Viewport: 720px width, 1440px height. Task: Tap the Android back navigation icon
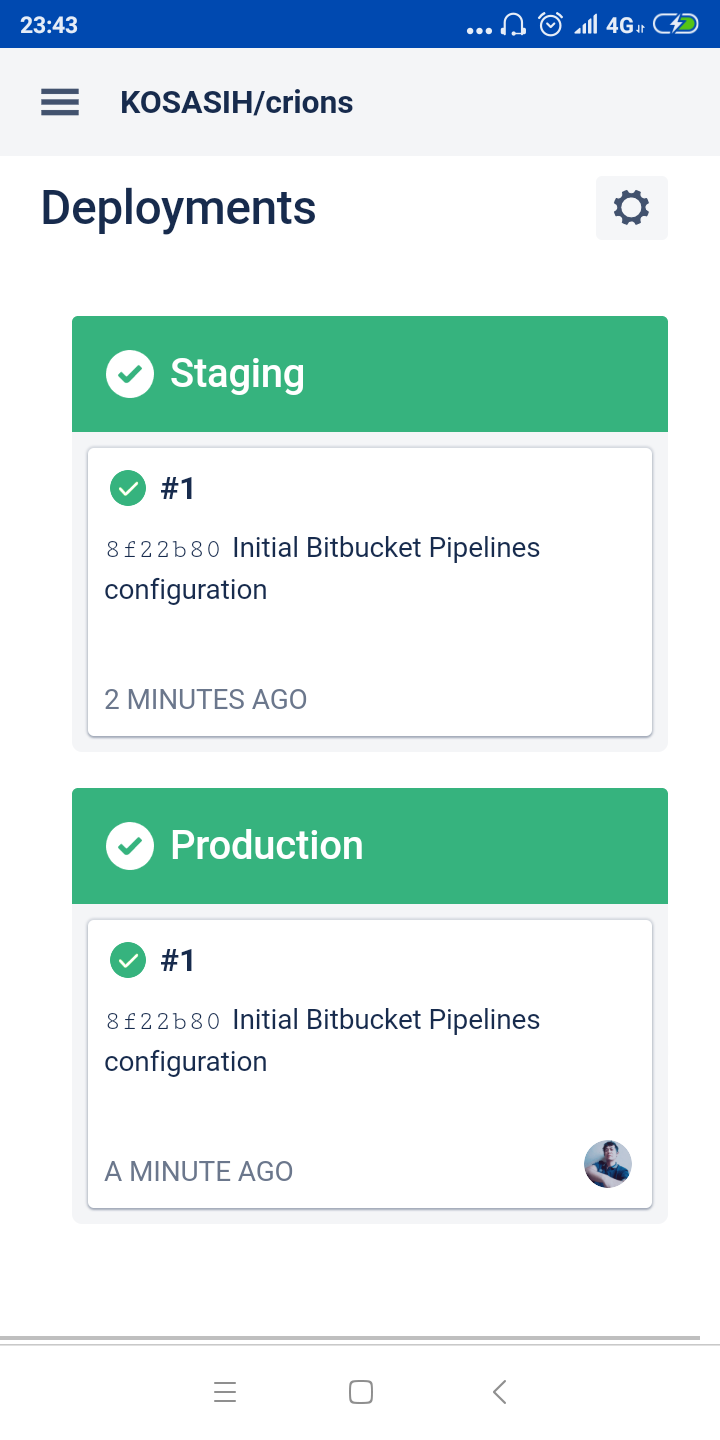(x=500, y=1392)
